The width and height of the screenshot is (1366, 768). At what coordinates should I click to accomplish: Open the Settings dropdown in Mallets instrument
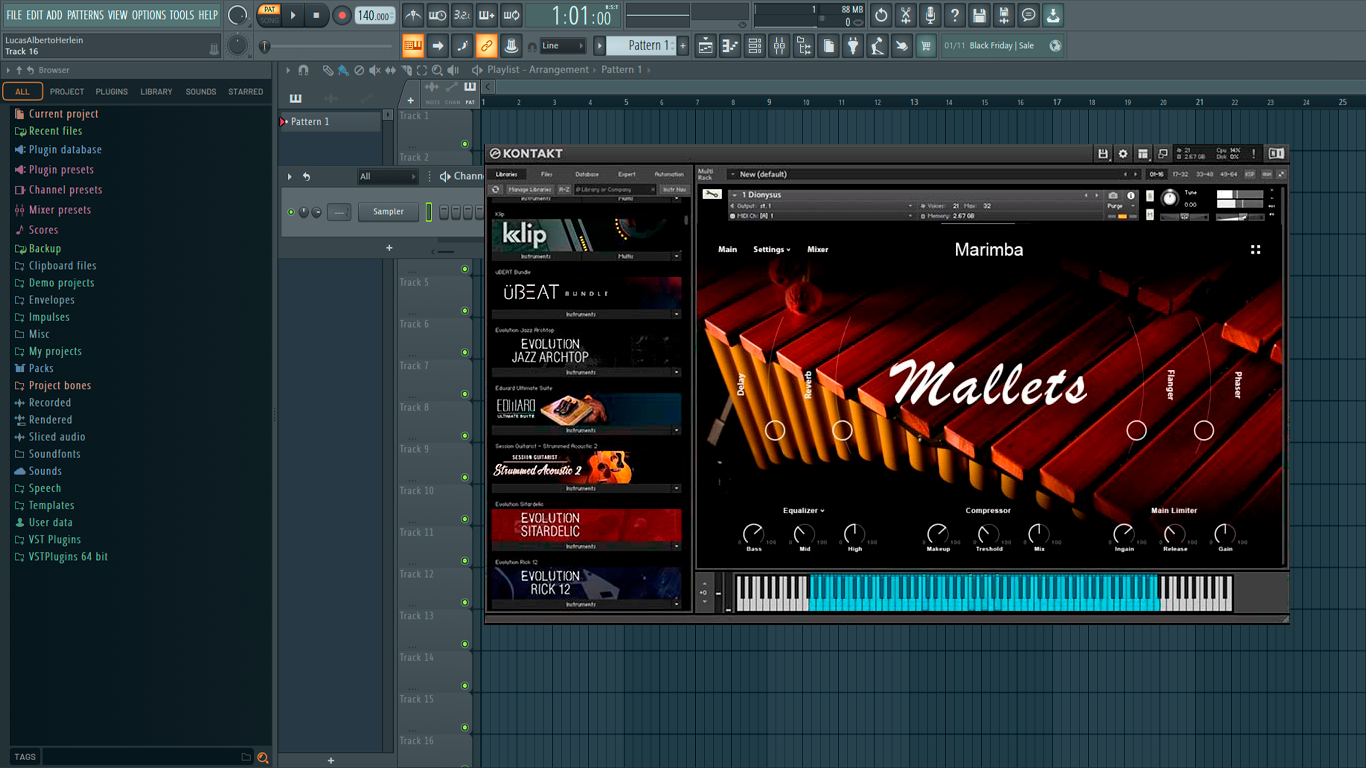coord(772,249)
